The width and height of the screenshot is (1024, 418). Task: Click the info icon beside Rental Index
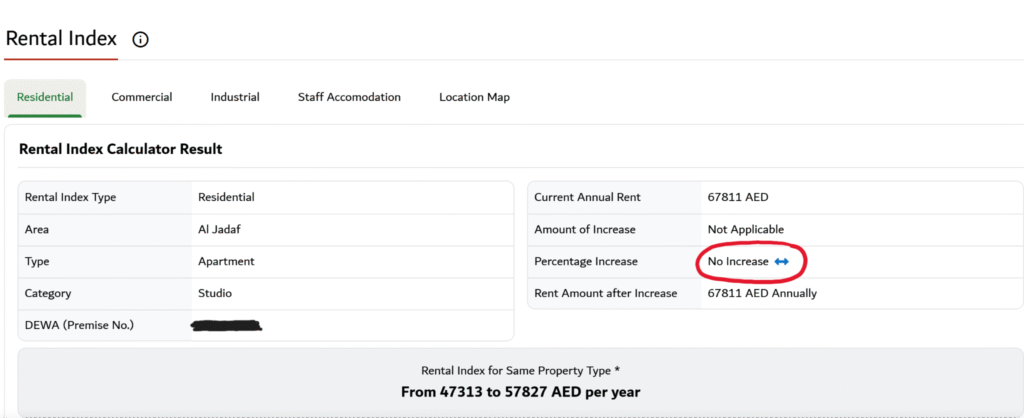tap(140, 40)
